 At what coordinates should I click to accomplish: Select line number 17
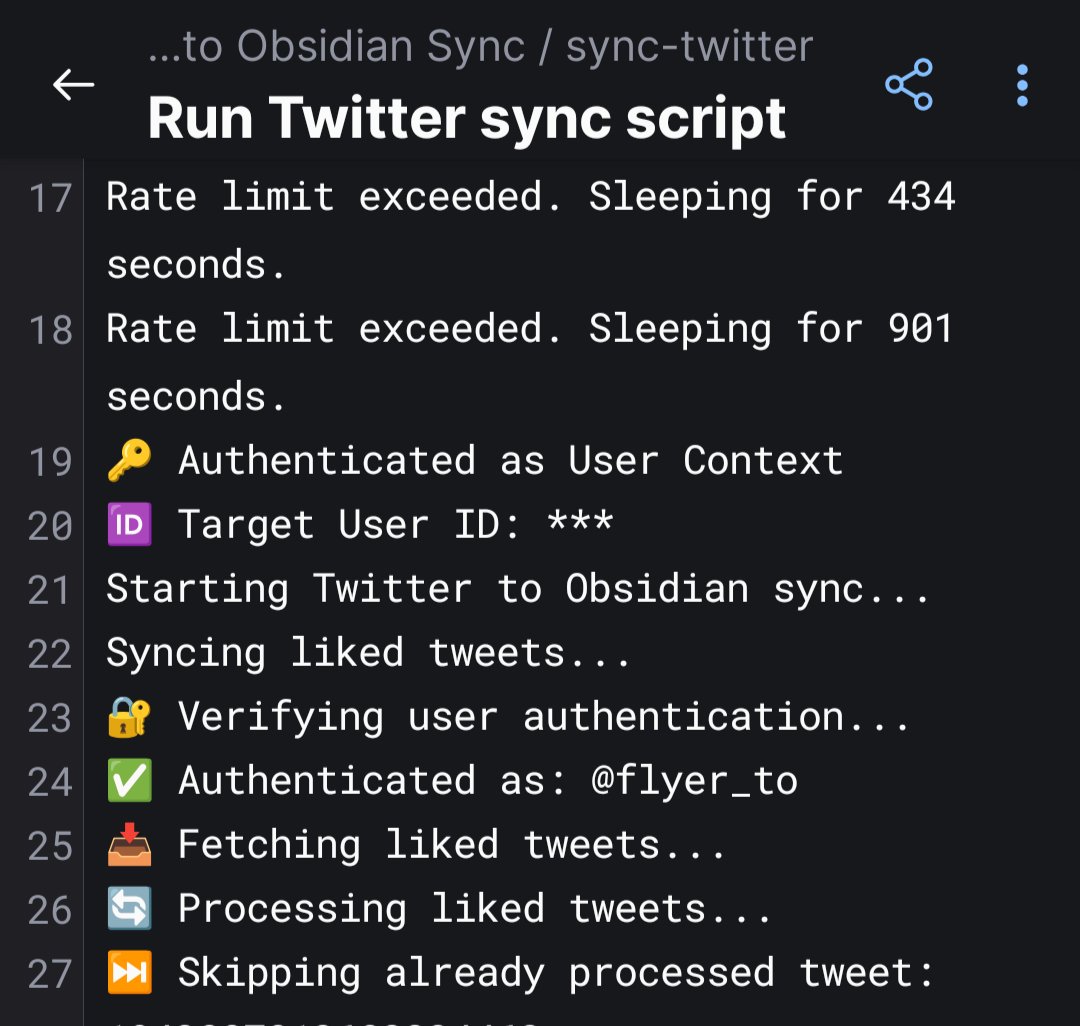50,198
